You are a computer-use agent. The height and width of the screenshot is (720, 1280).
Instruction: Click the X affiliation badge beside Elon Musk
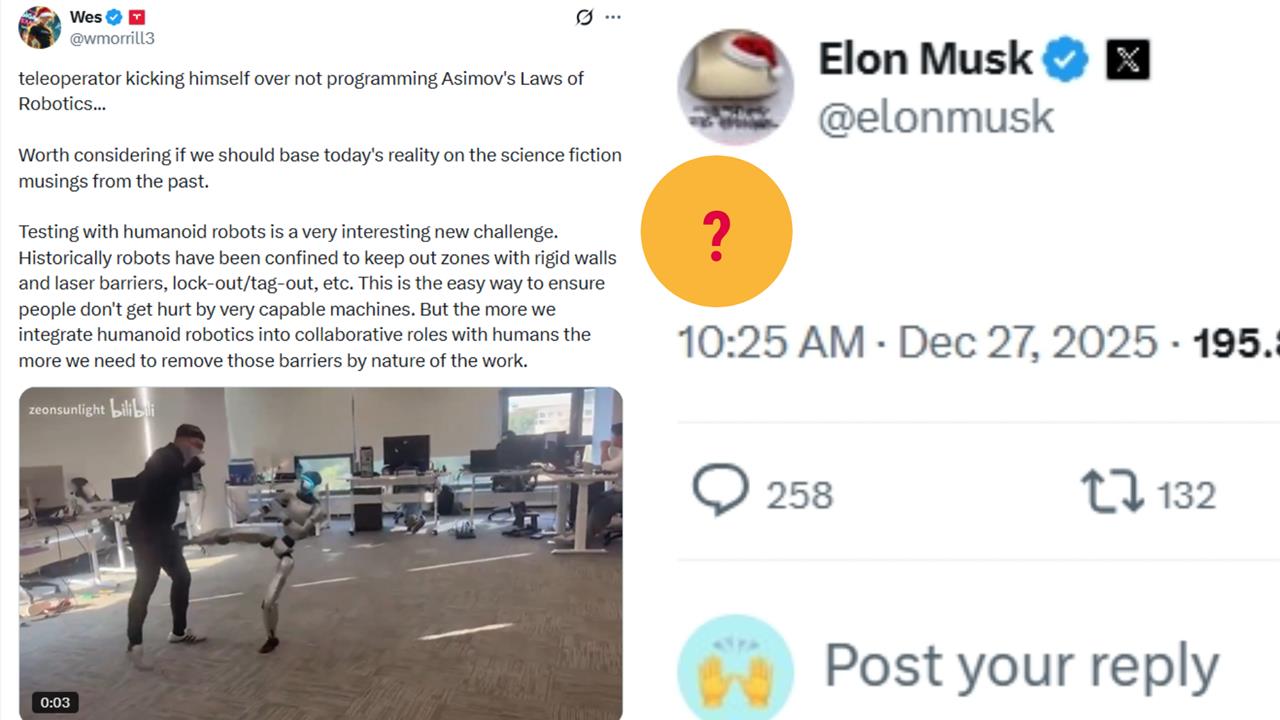point(1127,60)
